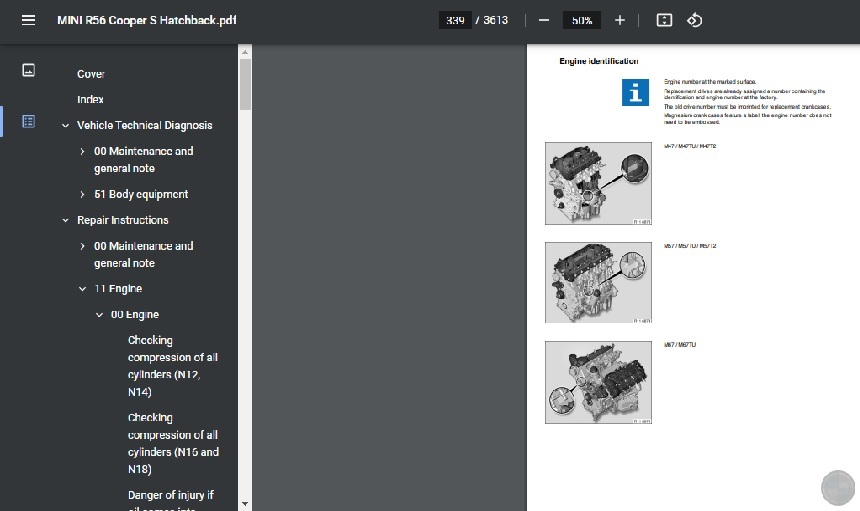Collapse the 00 Engine subnode

point(99,315)
